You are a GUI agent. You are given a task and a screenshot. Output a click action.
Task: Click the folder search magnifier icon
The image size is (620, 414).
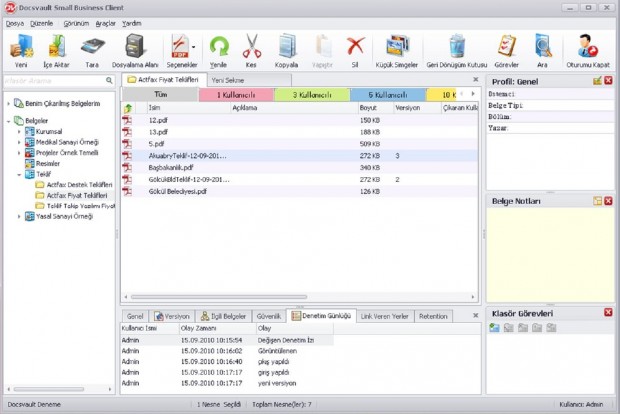pyautogui.click(x=110, y=81)
